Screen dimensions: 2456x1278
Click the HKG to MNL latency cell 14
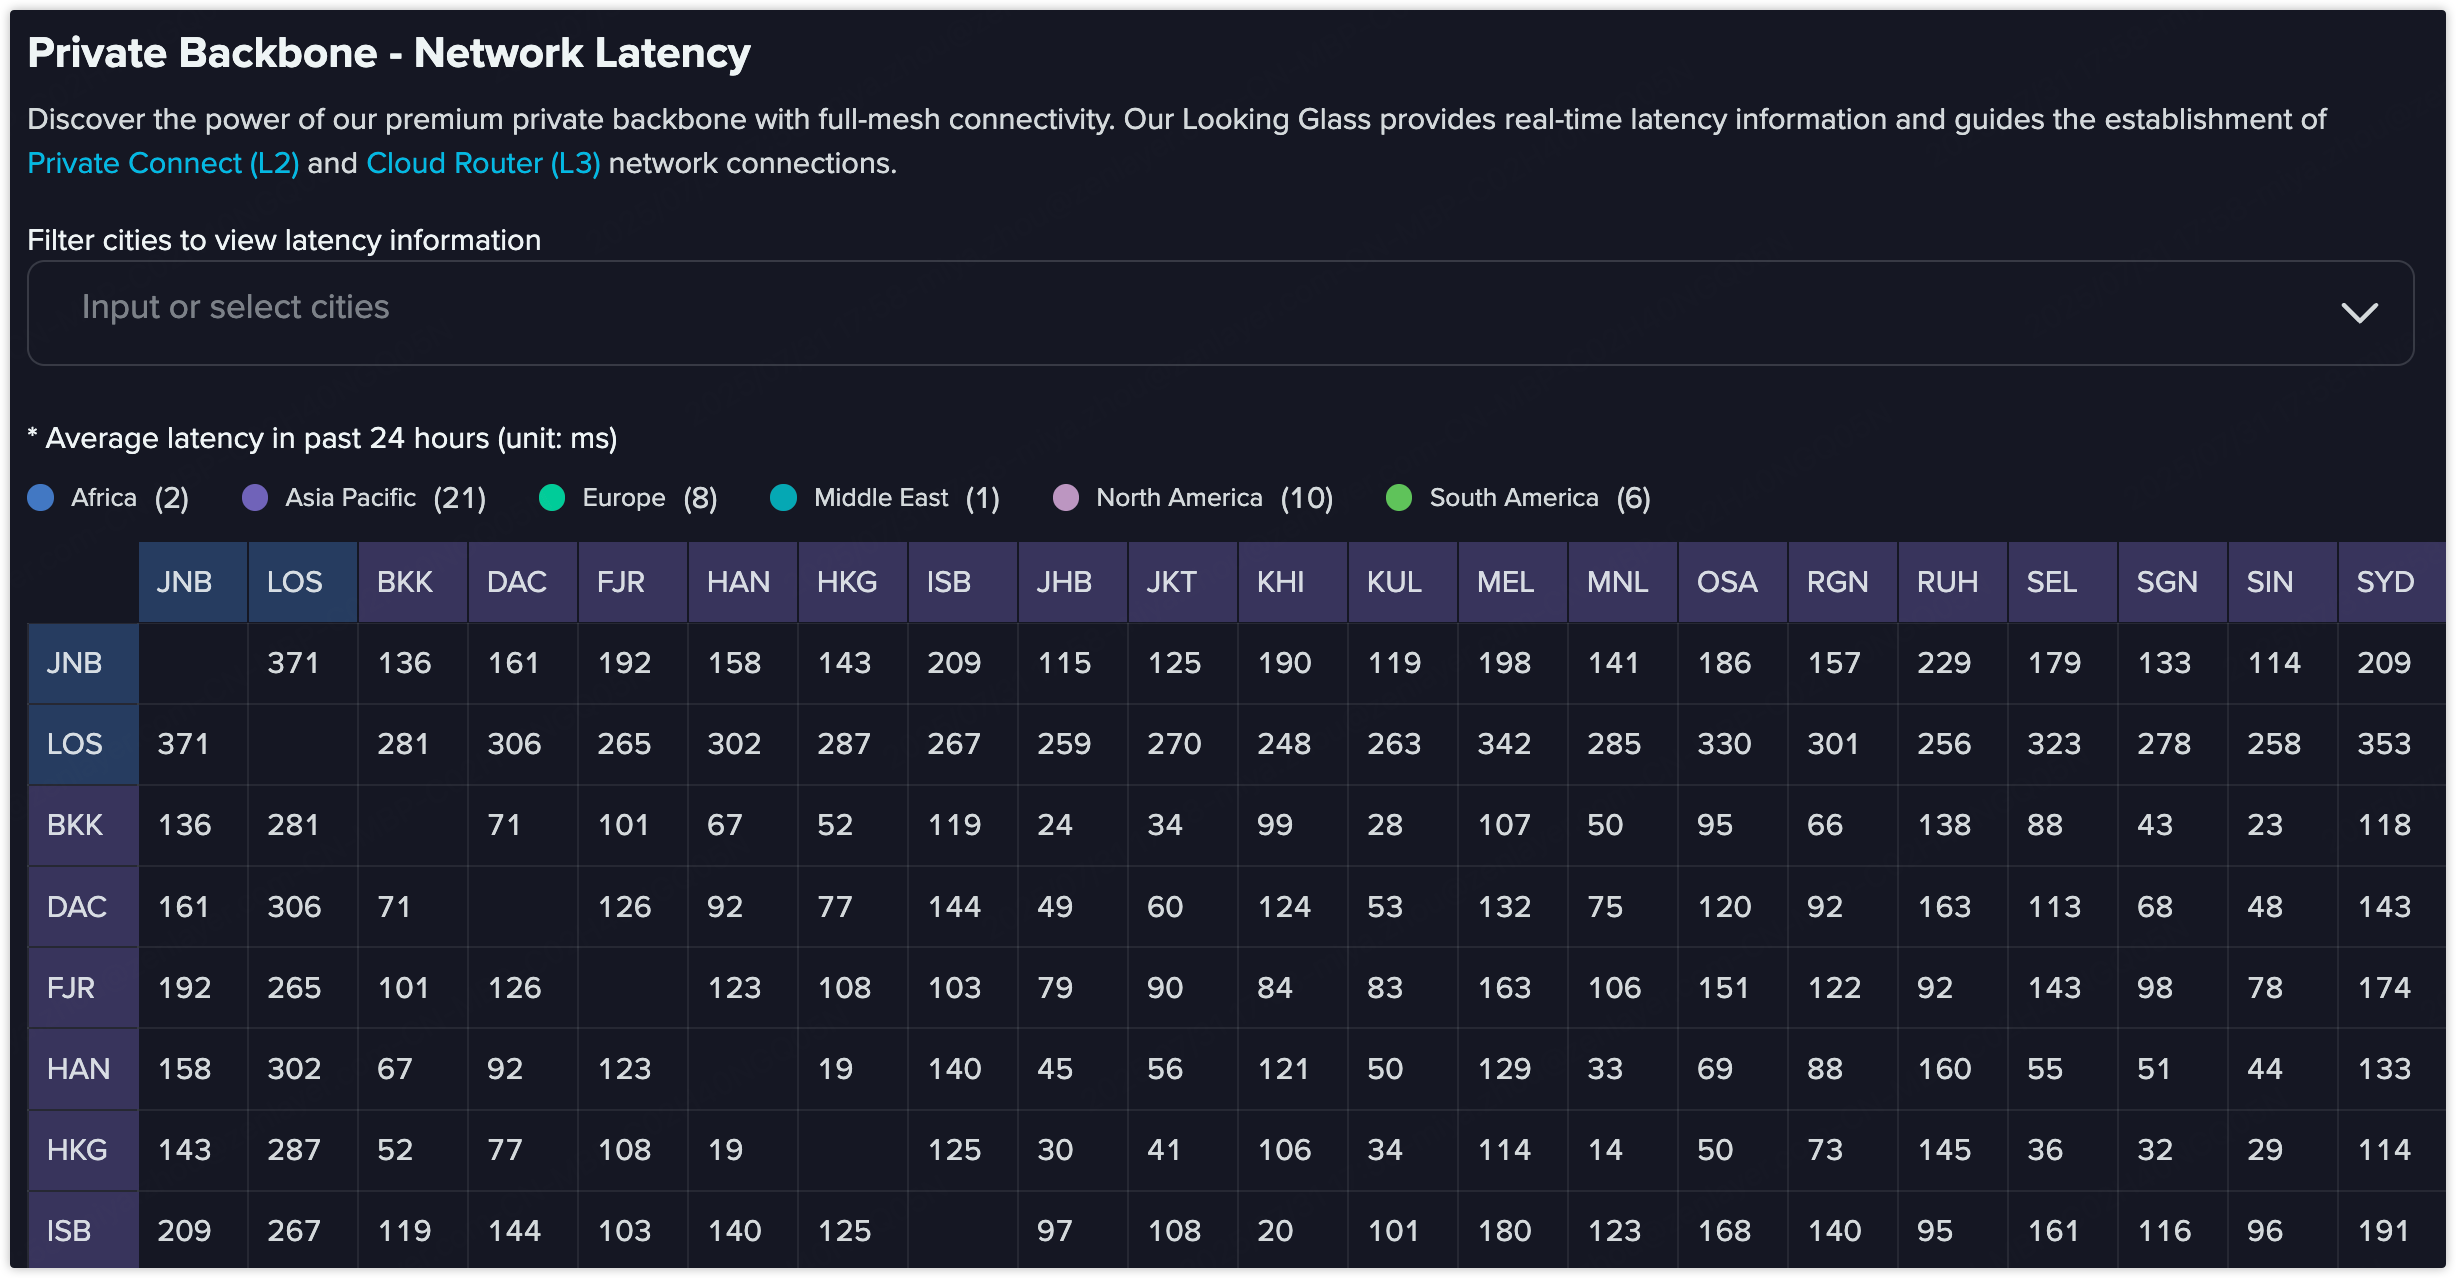point(1605,1150)
